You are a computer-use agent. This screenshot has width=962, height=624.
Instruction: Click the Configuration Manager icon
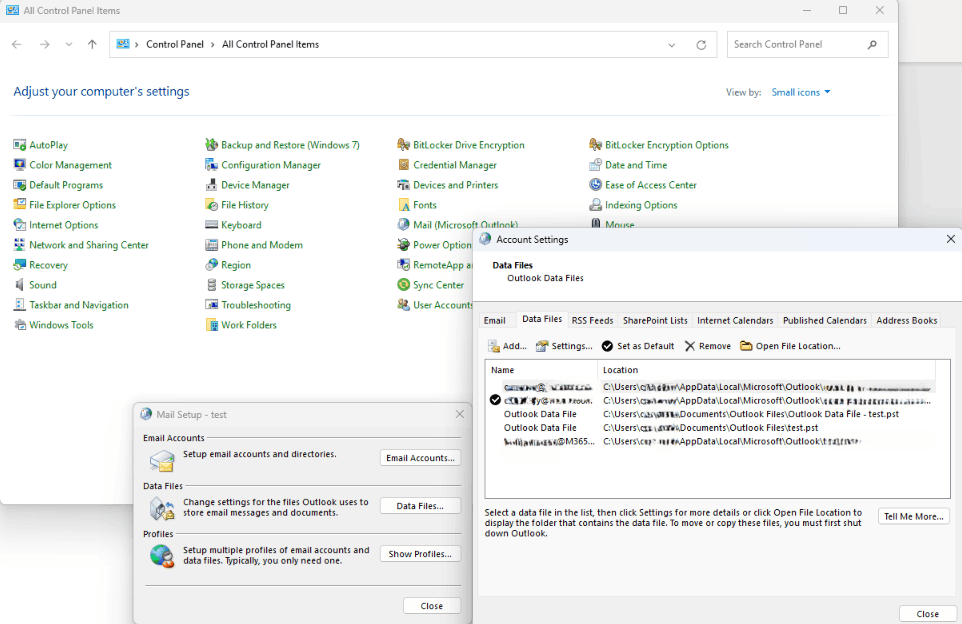click(x=212, y=165)
